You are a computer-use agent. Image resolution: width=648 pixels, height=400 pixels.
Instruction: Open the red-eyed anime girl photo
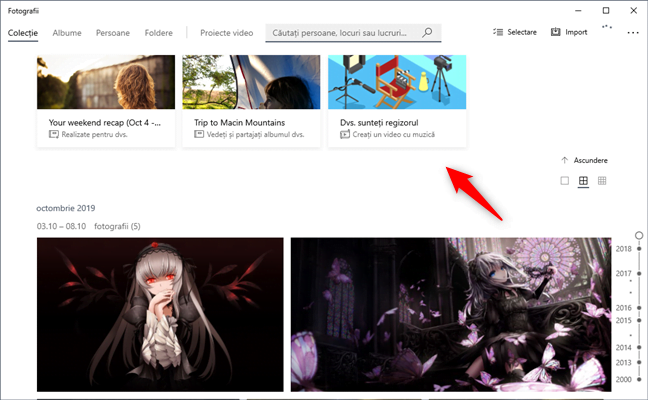click(160, 314)
